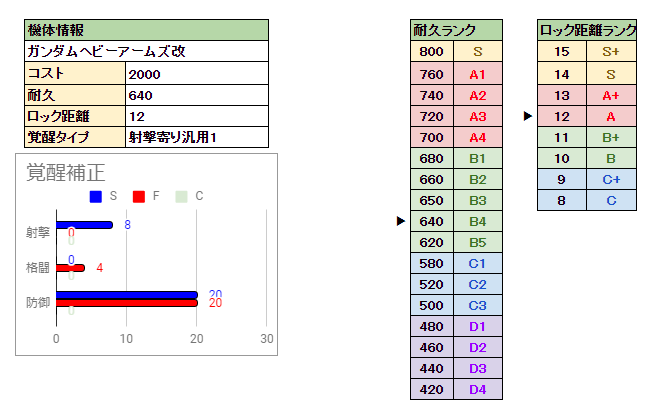Click the 740 durability cell
Viewport: 660px width, 401px height.
(432, 96)
